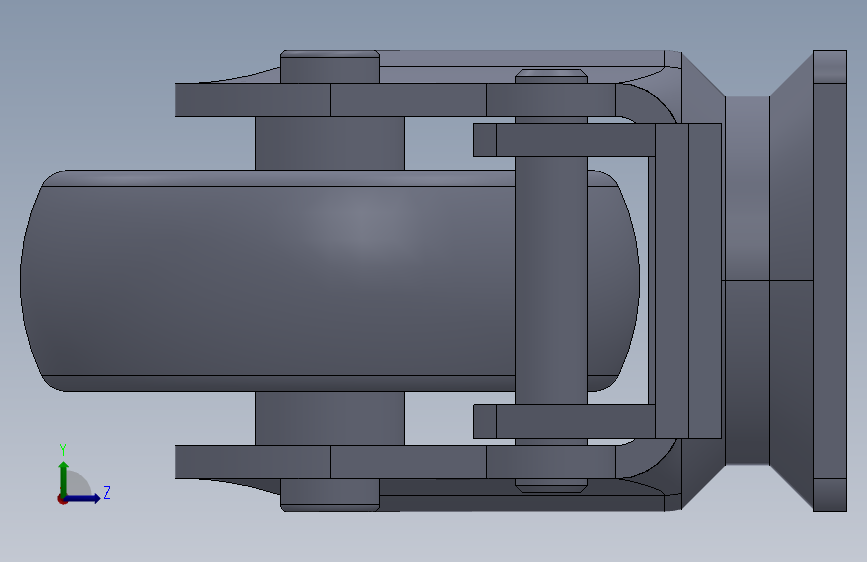The width and height of the screenshot is (867, 562).
Task: Click the blue Z axis arrow on triad
Action: [84, 498]
